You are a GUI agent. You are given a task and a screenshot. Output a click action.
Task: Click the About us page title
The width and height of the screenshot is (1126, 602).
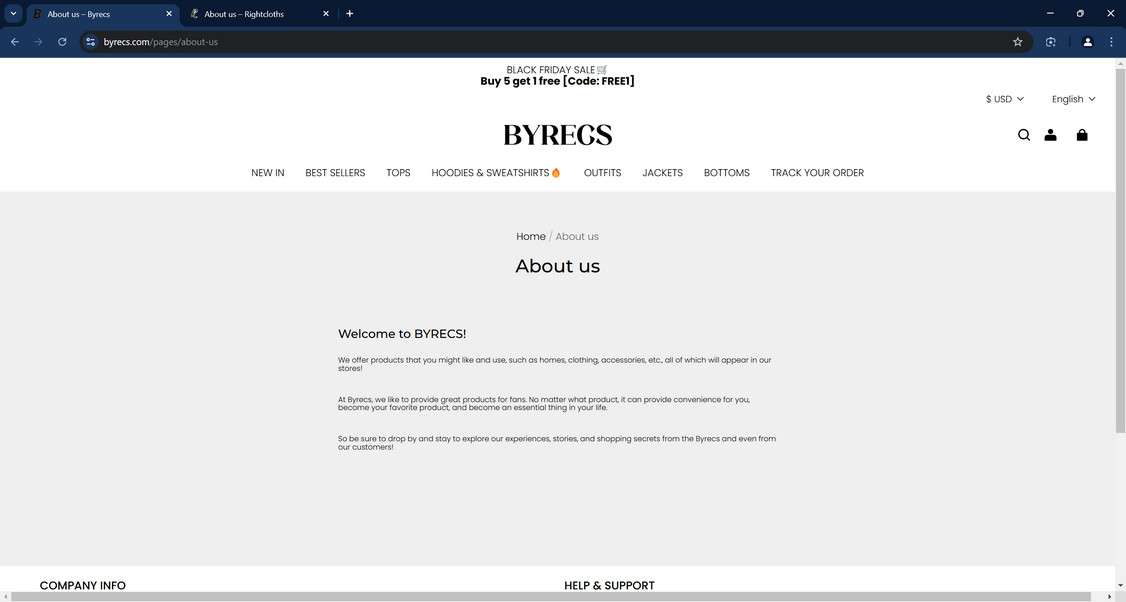tap(557, 266)
